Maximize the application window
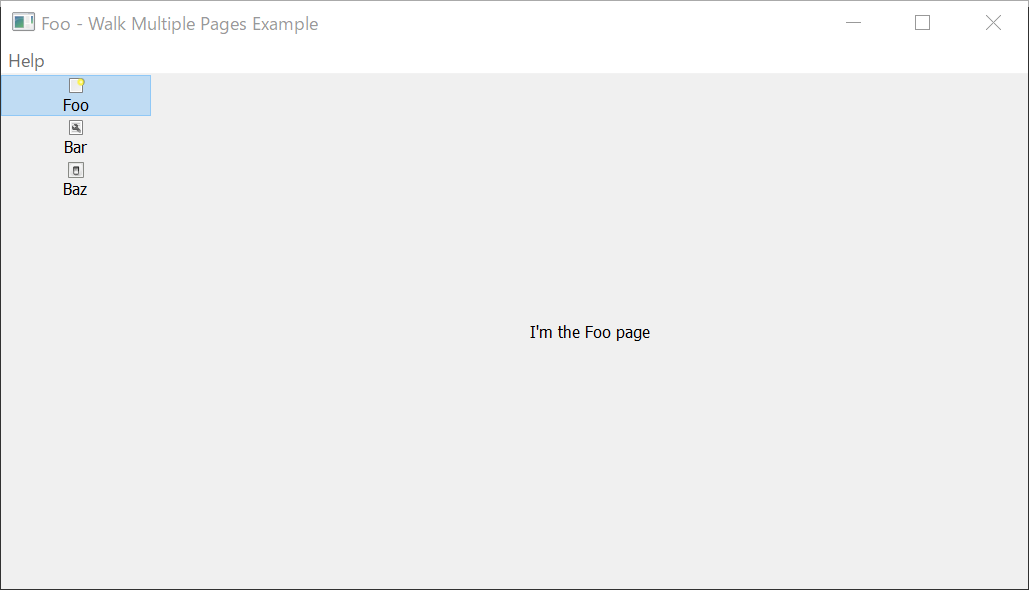 [x=922, y=22]
